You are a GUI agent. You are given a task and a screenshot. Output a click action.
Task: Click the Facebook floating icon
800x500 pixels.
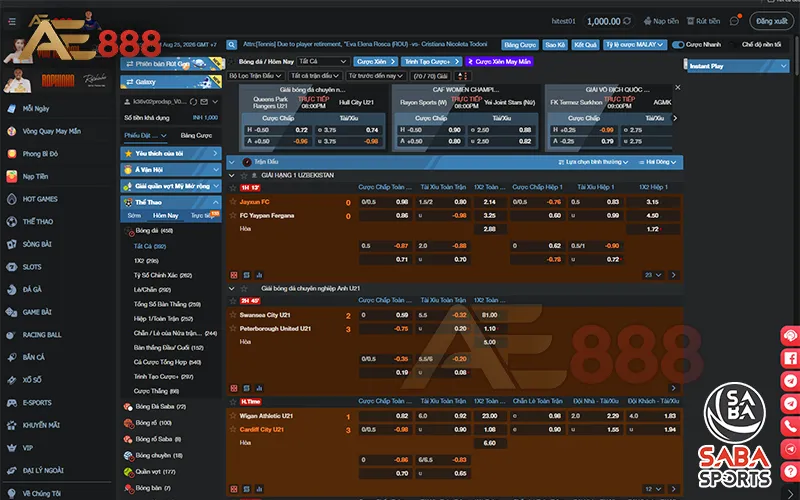pos(790,358)
